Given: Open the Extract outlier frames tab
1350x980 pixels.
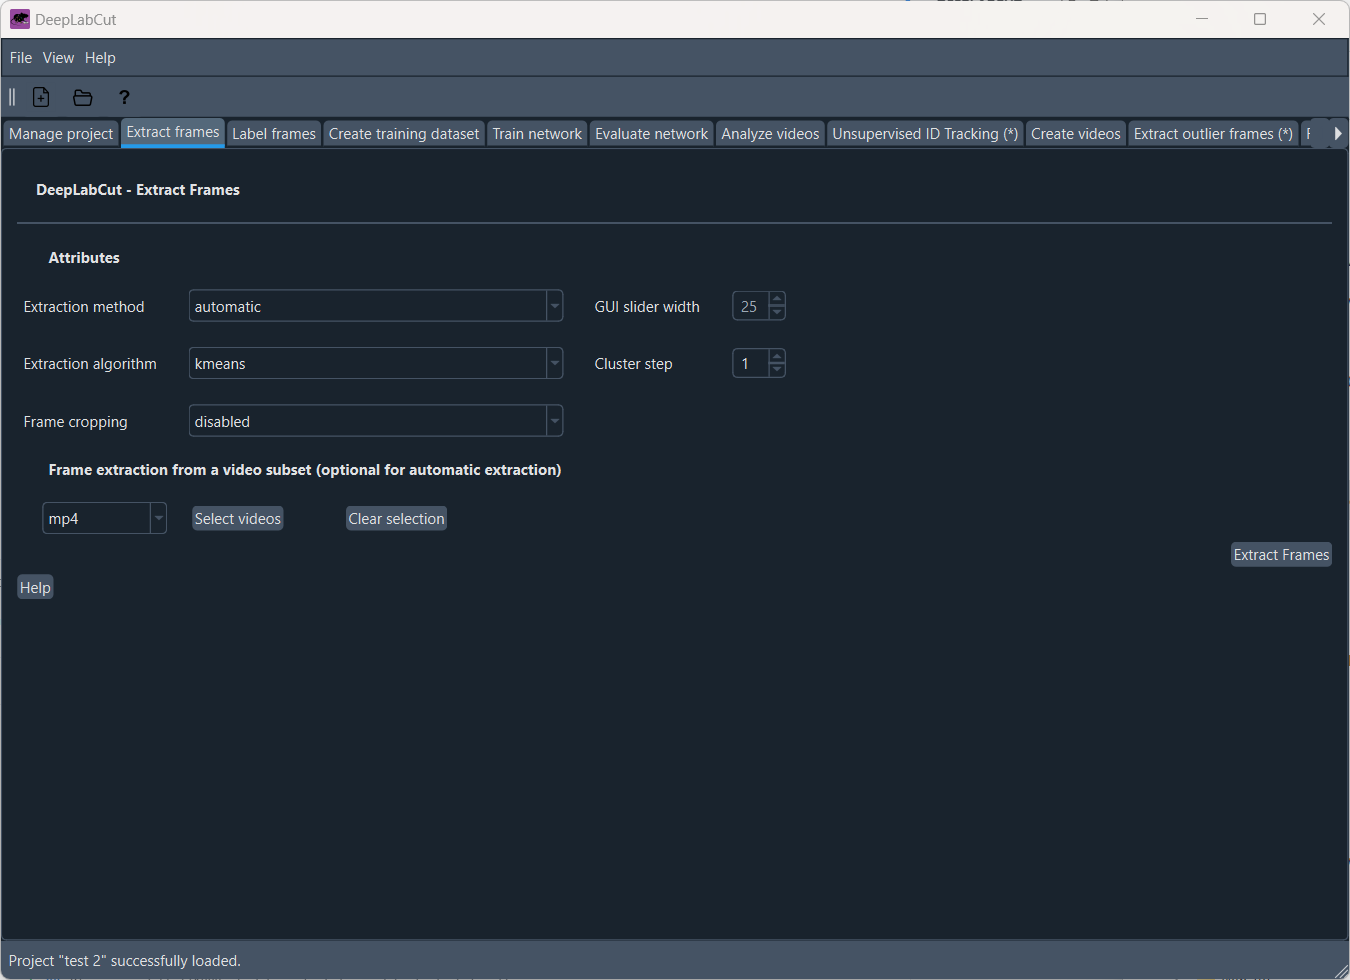Looking at the screenshot, I should click(x=1213, y=134).
